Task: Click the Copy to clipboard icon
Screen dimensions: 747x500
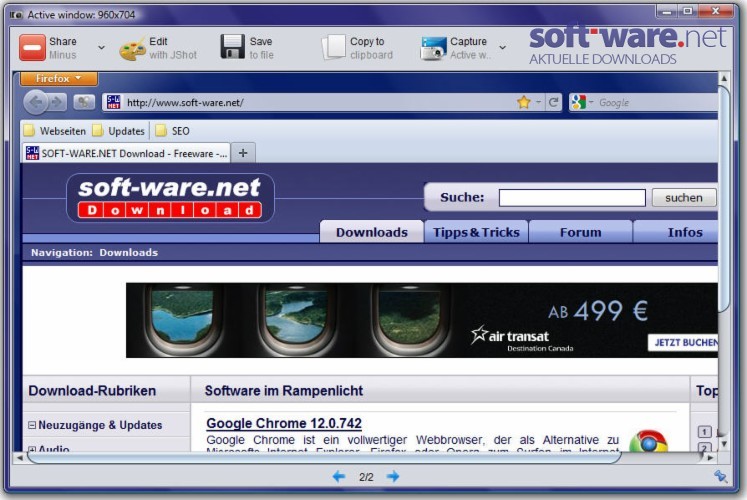Action: (x=333, y=48)
